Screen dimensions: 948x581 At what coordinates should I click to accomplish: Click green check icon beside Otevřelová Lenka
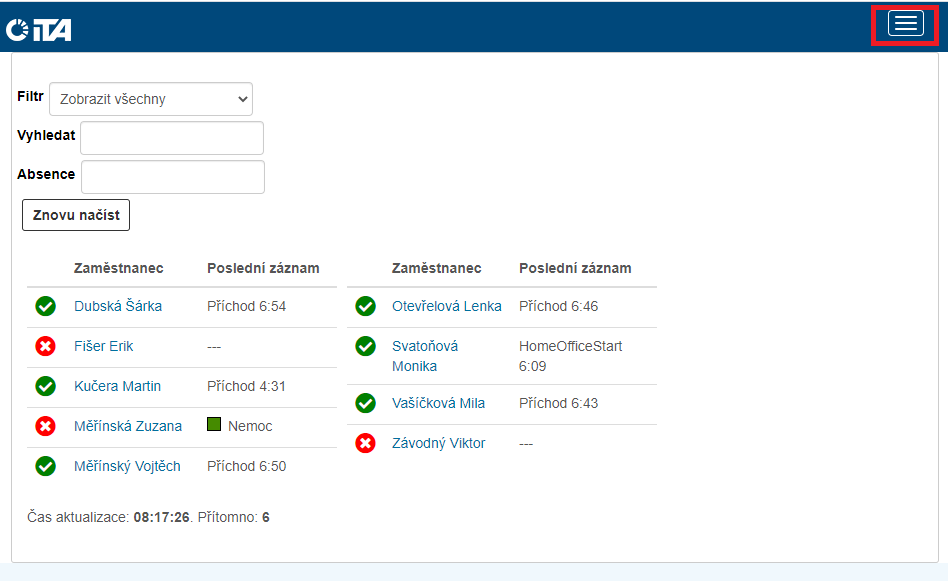[x=365, y=306]
